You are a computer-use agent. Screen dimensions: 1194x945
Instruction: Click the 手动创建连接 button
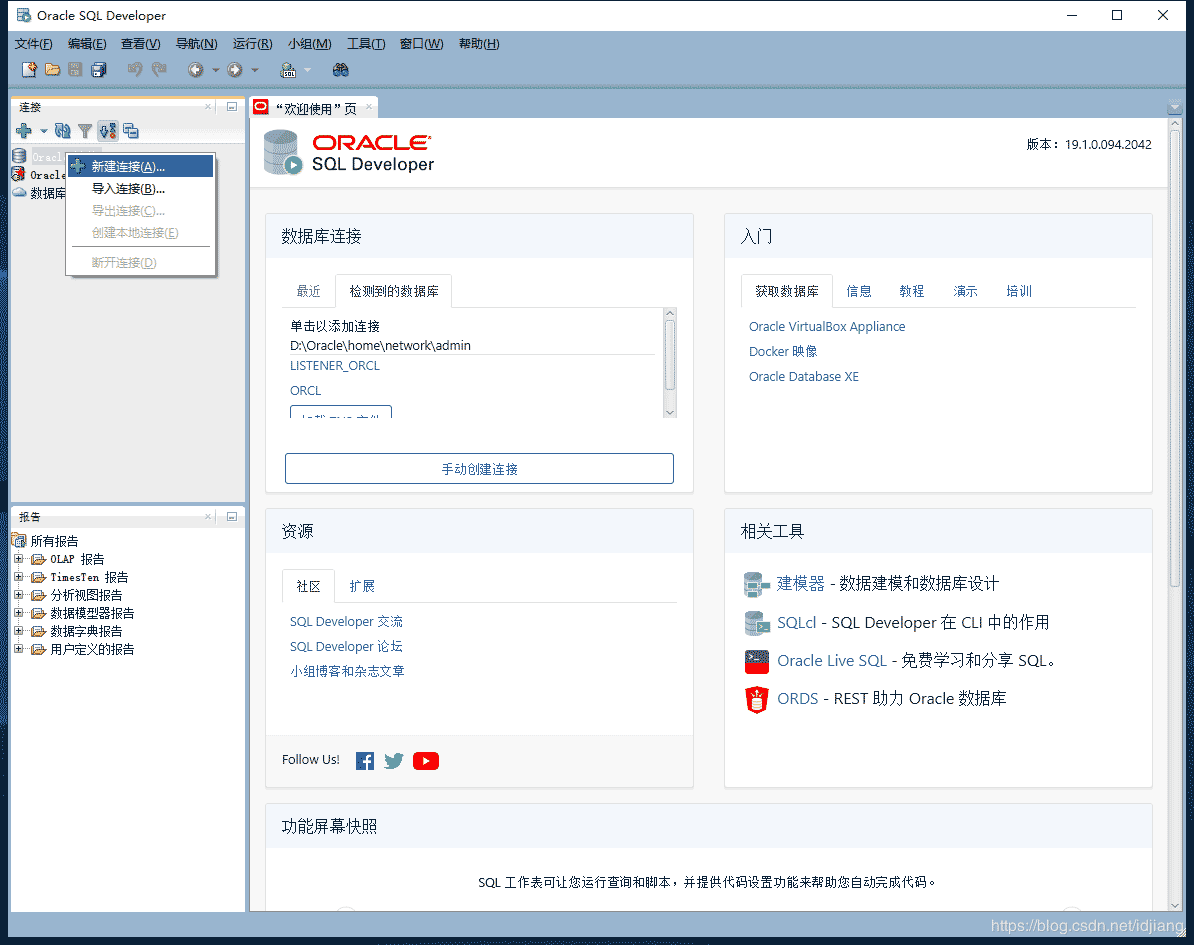(x=478, y=468)
